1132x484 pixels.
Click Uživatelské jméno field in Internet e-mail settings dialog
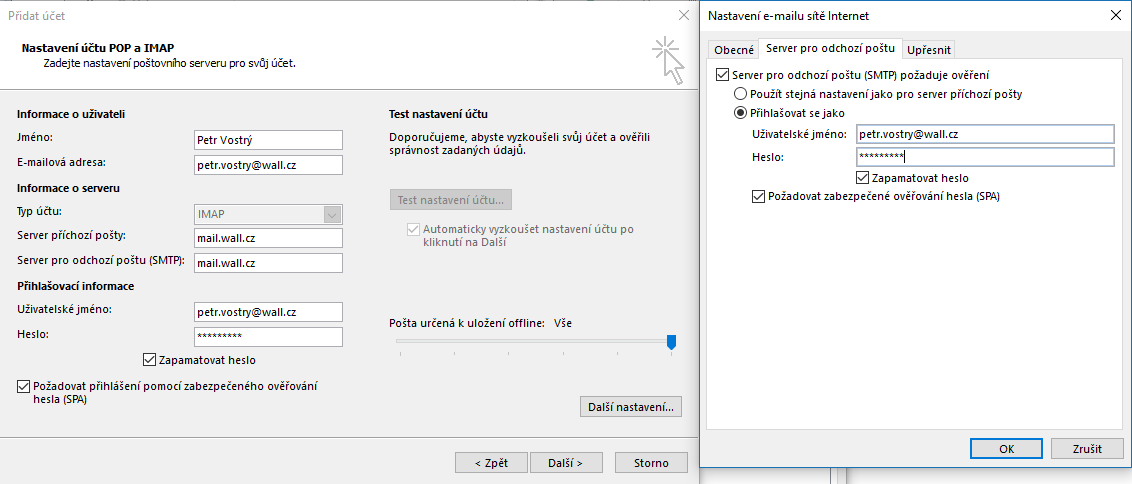(x=985, y=134)
